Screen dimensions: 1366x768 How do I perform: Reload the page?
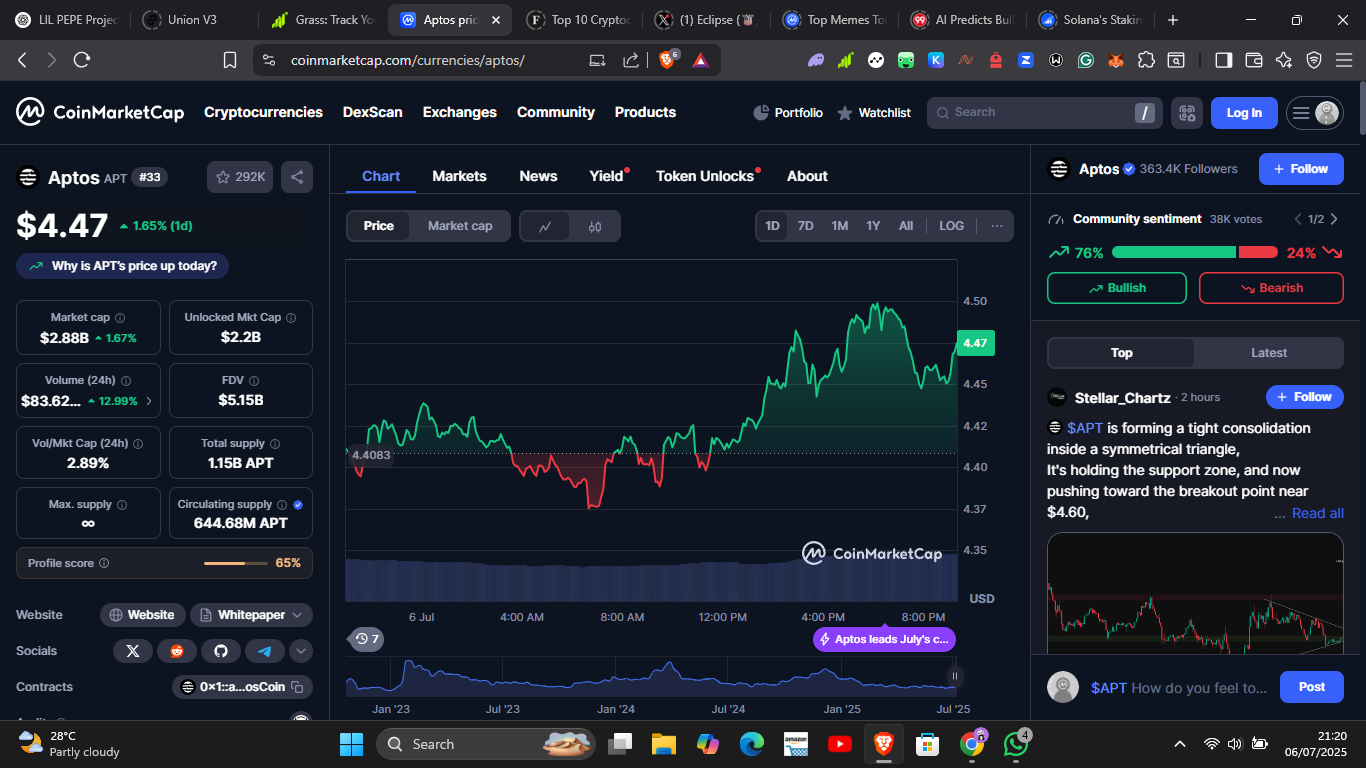pos(82,60)
